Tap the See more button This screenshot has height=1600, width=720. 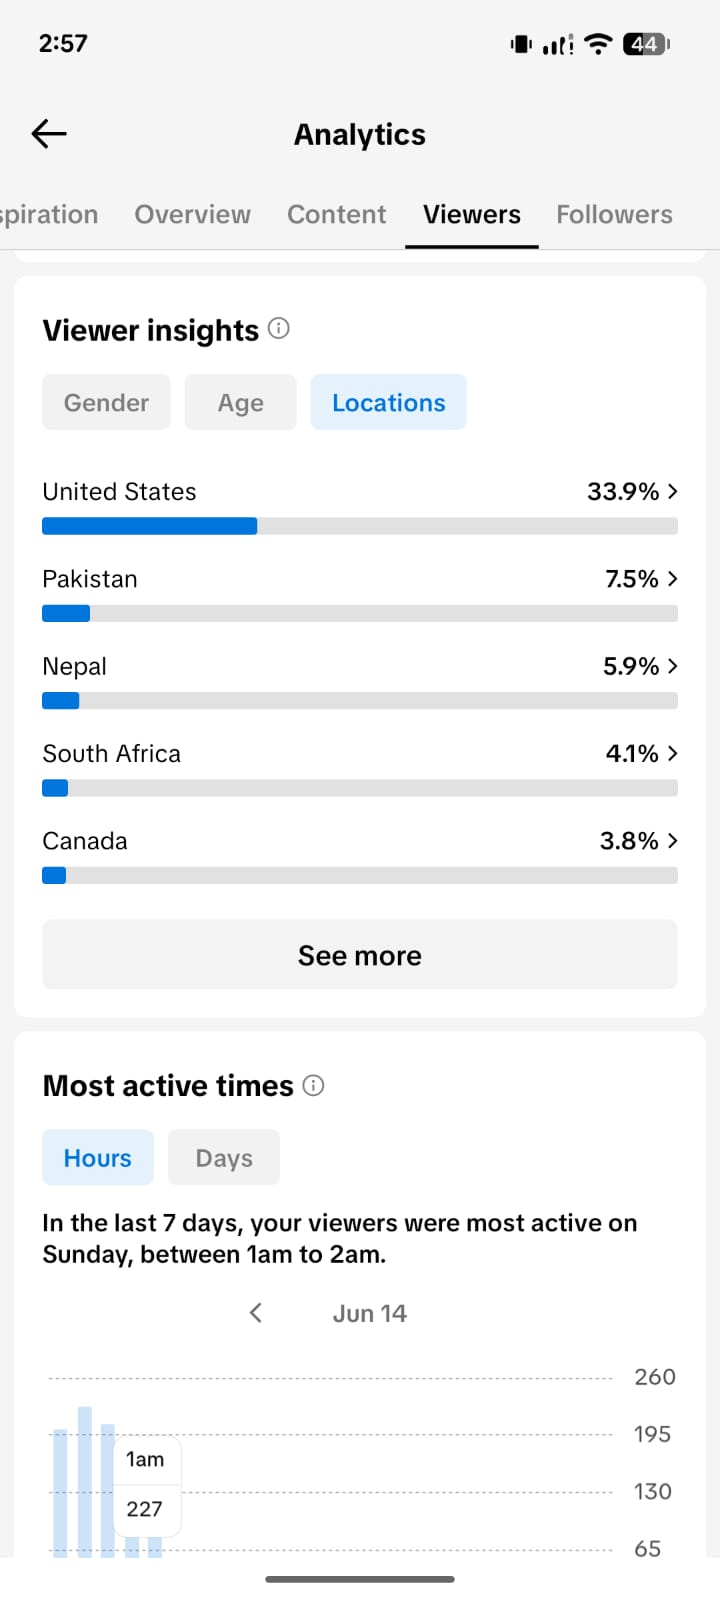[360, 955]
